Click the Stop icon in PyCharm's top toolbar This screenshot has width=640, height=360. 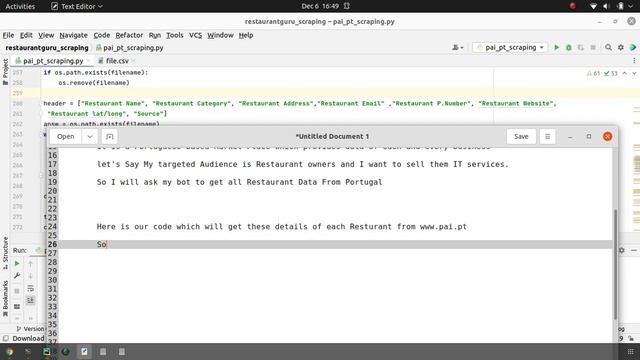[x=593, y=48]
